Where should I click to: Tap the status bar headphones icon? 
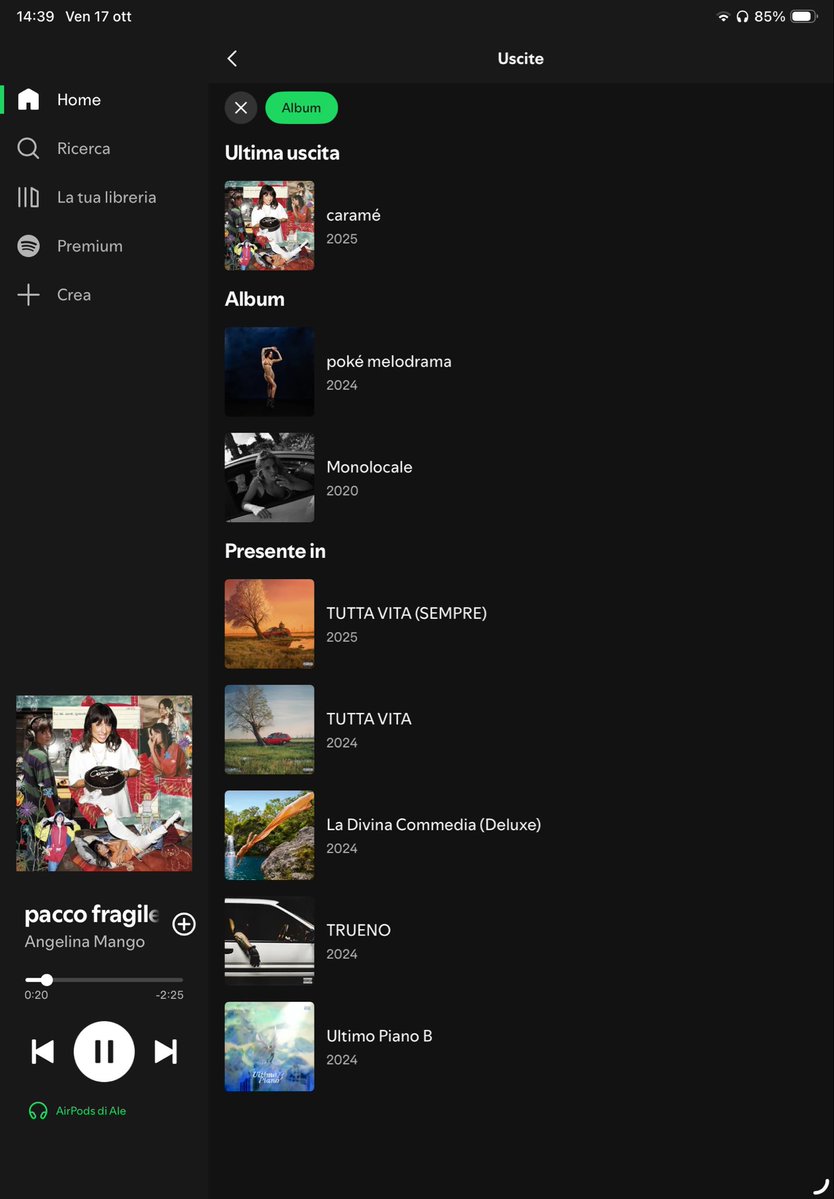point(742,16)
